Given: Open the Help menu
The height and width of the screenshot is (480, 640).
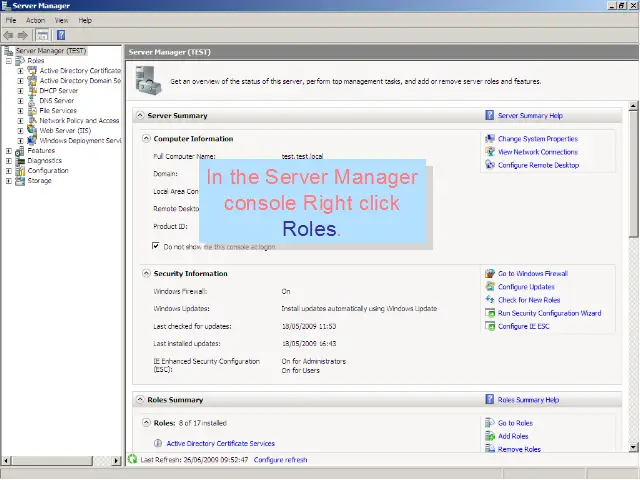Looking at the screenshot, I should [85, 20].
